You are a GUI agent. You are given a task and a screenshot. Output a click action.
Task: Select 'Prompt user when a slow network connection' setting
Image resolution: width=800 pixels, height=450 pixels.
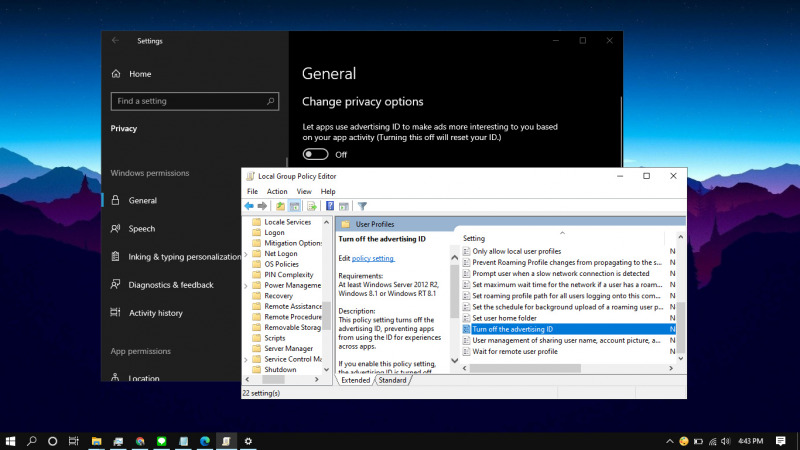tap(560, 273)
